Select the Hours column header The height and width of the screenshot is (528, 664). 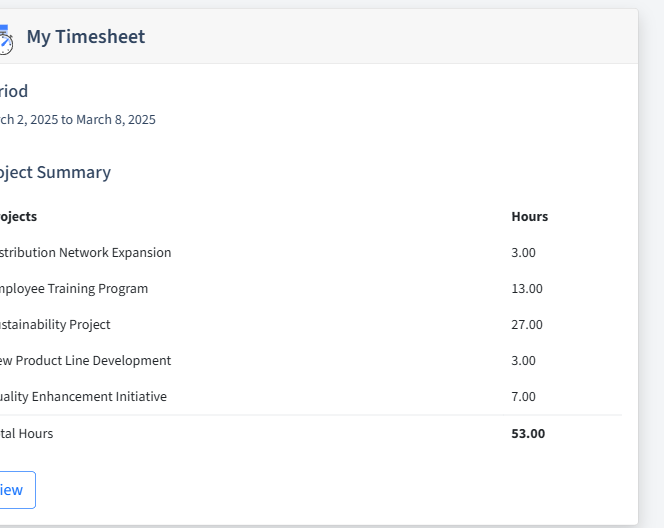tap(530, 216)
